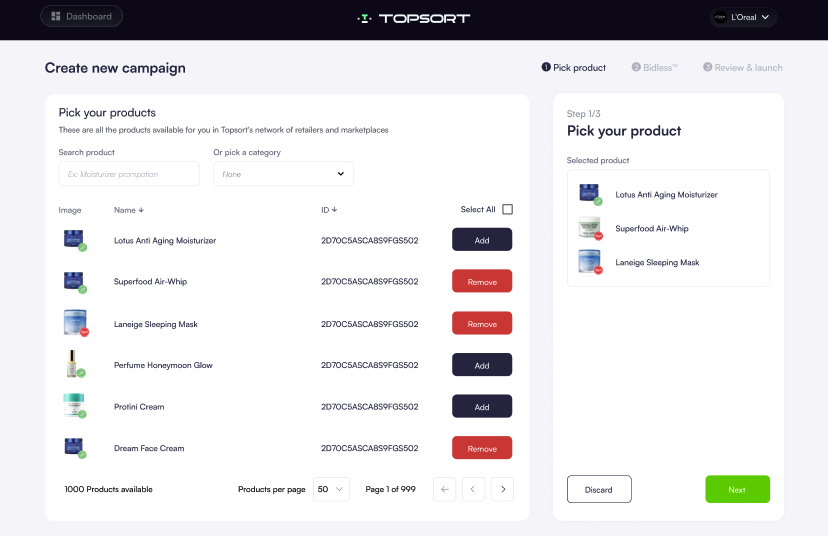
Task: Open the category picker dropdown
Action: click(283, 174)
